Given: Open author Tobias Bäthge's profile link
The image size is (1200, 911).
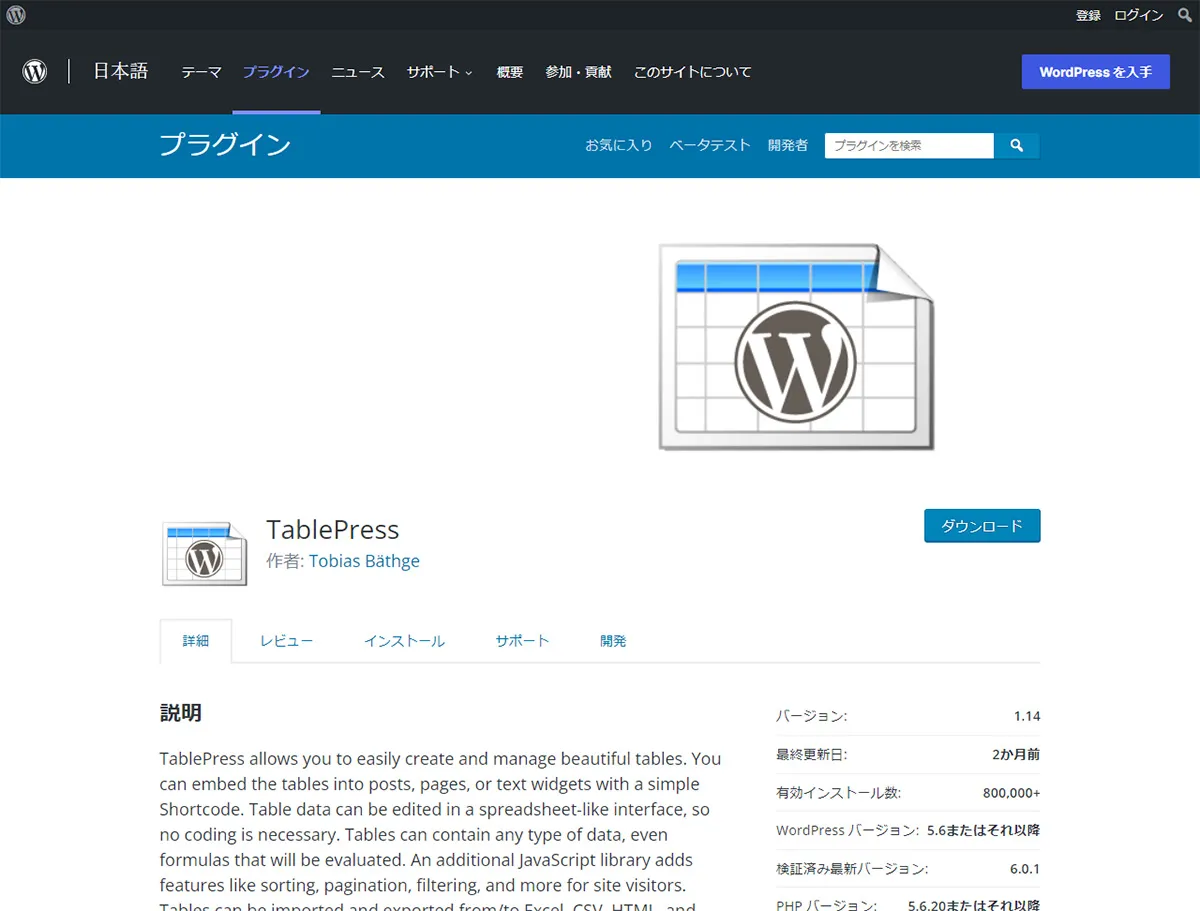Looking at the screenshot, I should (x=364, y=561).
